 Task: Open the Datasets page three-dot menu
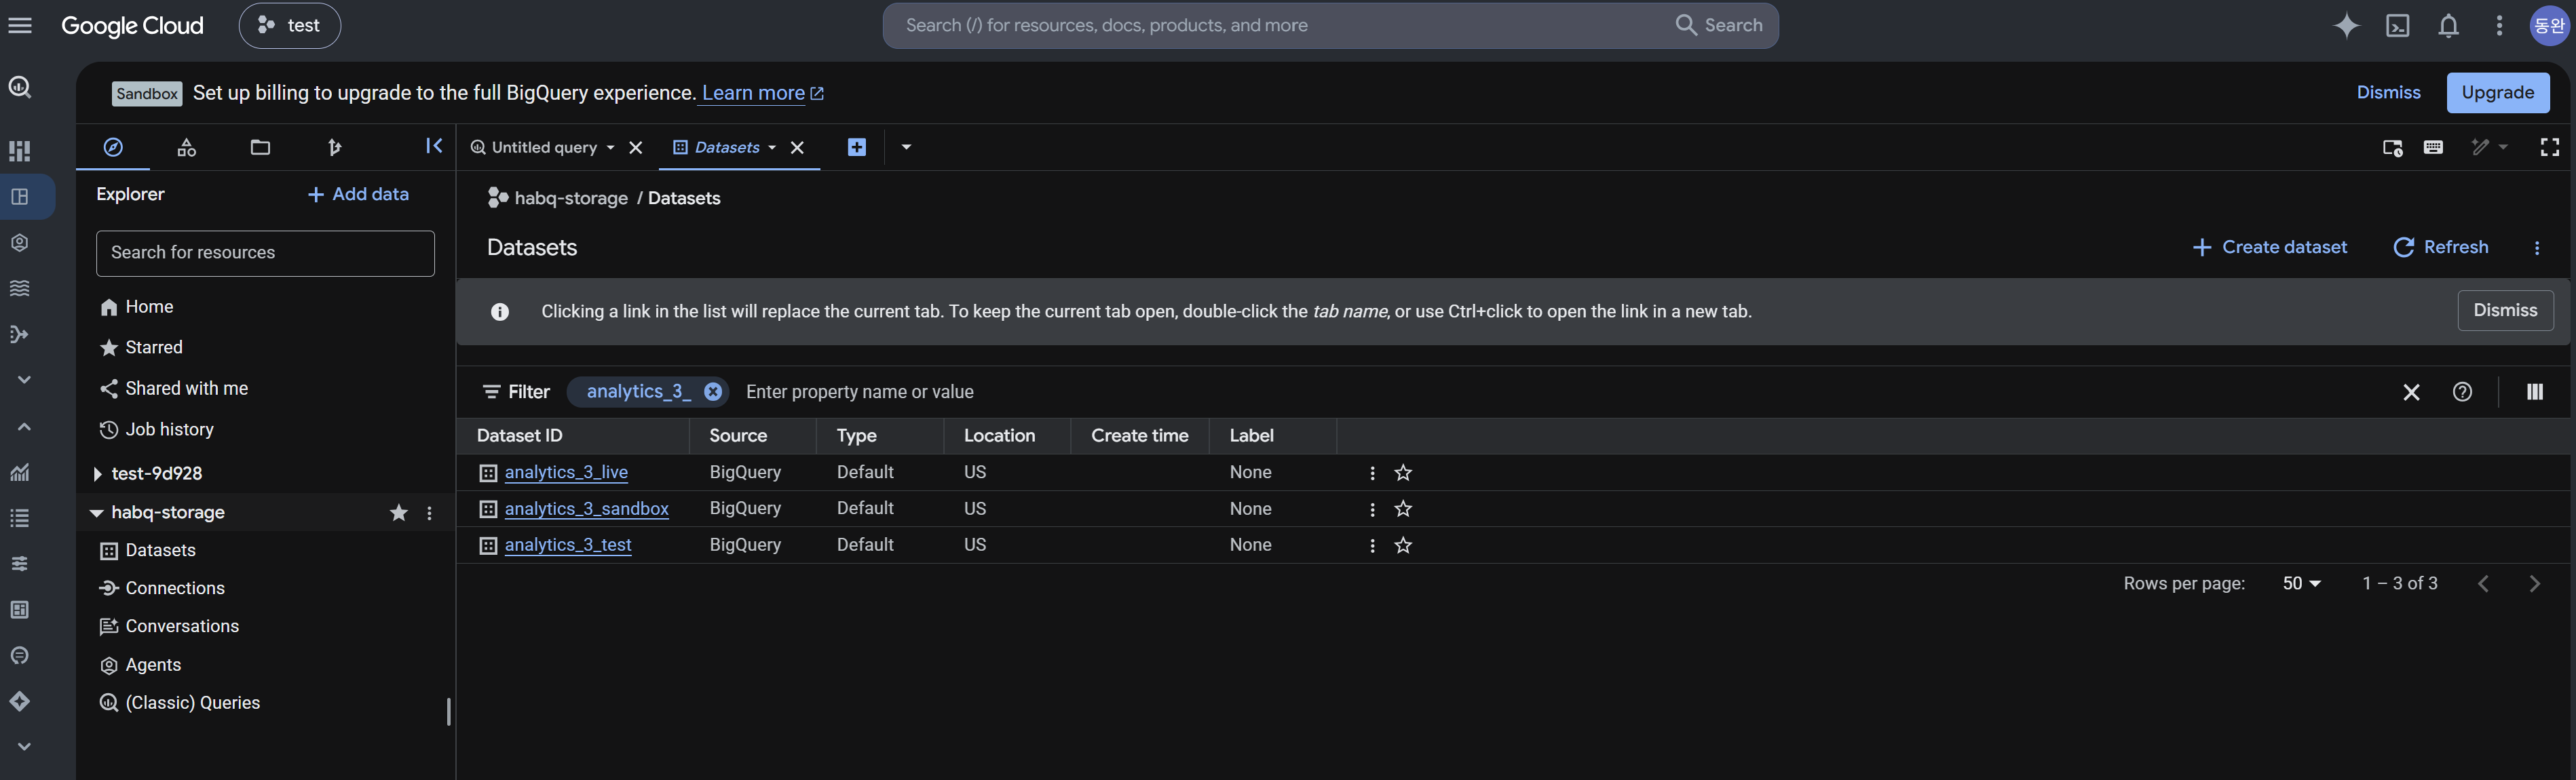click(2536, 248)
